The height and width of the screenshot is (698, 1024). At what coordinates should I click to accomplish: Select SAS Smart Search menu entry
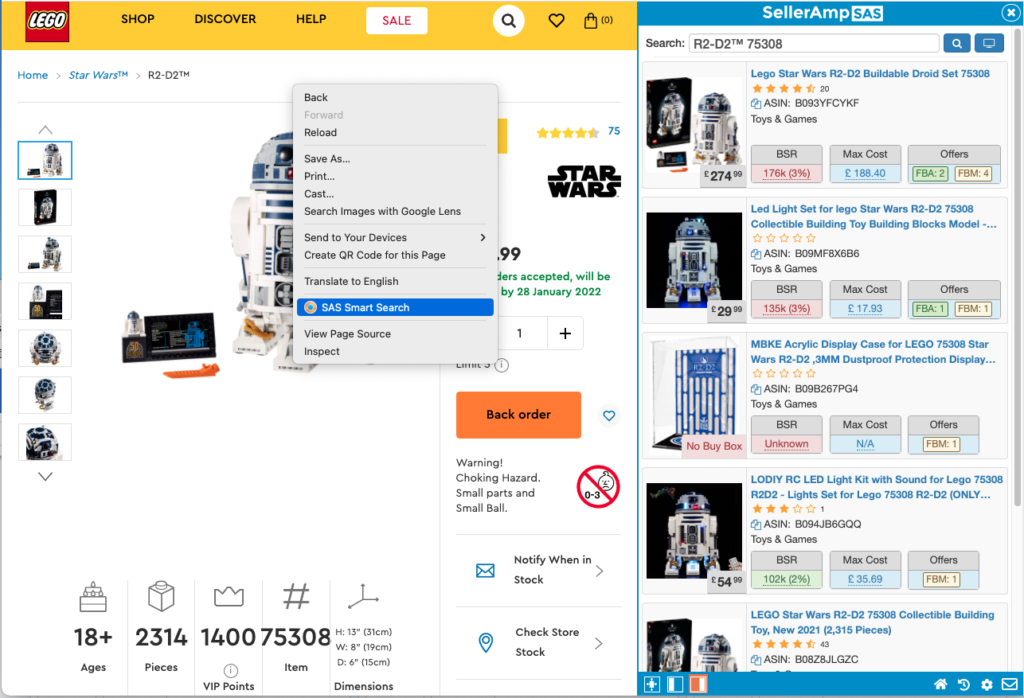[x=394, y=308]
